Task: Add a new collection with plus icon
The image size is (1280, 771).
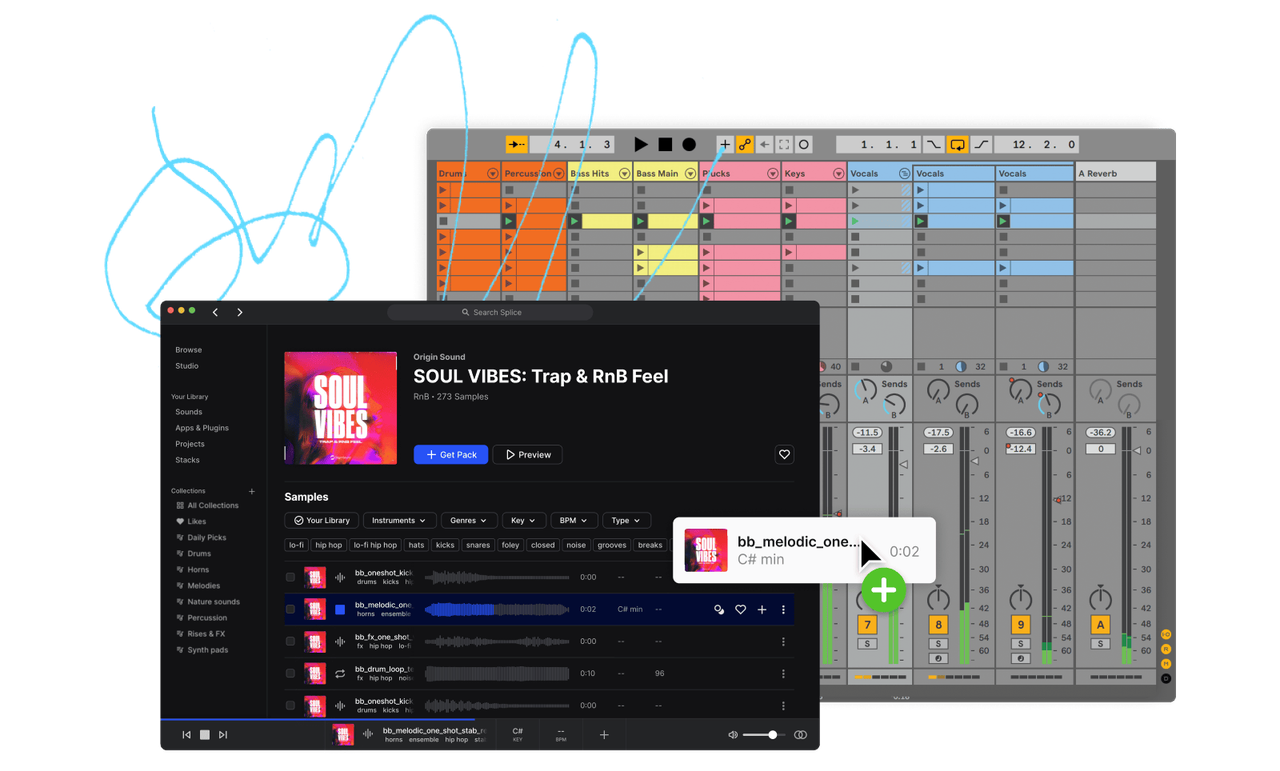Action: (x=252, y=491)
